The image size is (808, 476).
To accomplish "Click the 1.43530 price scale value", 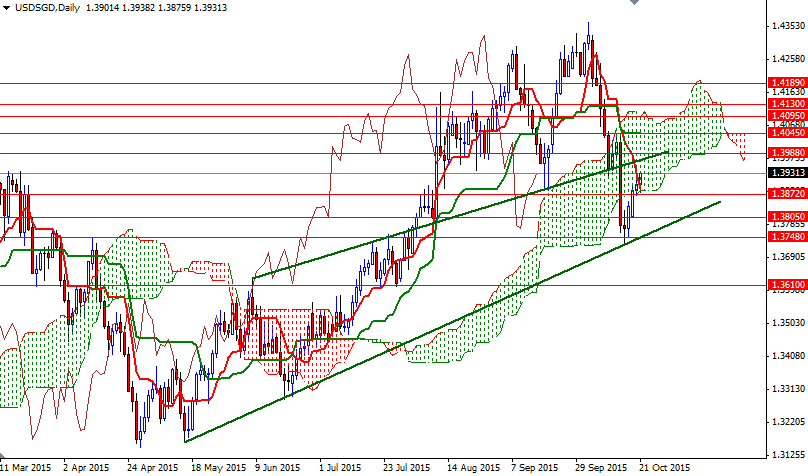I will [x=787, y=25].
